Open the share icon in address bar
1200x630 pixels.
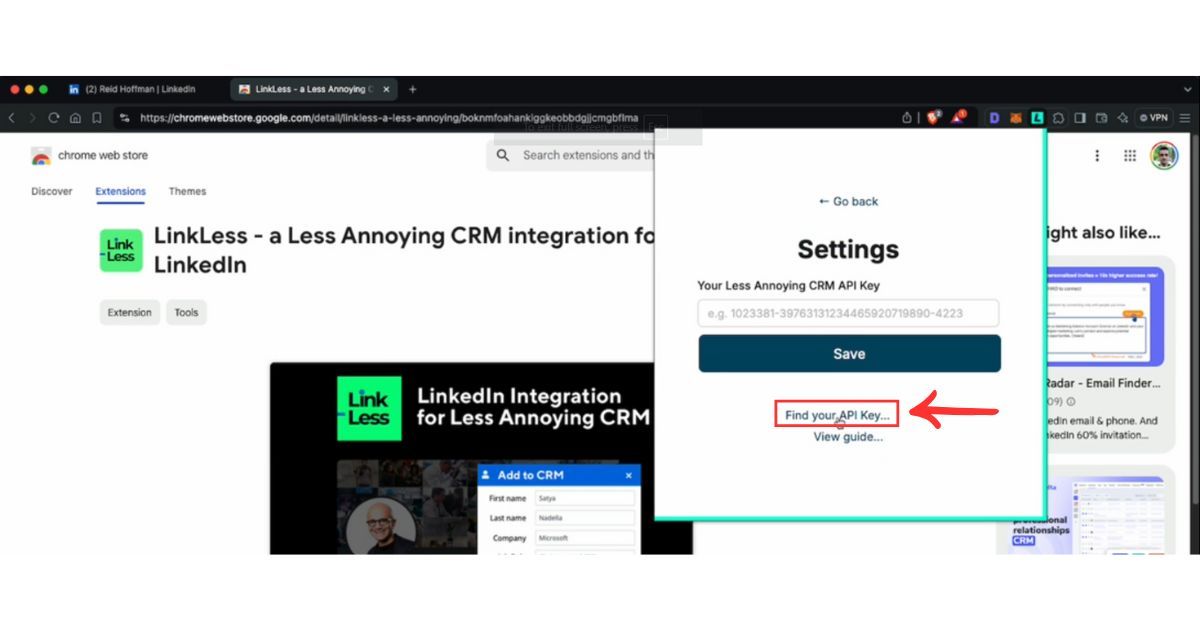(907, 118)
